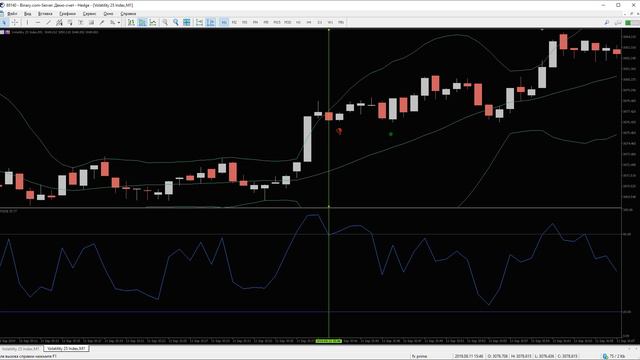The image size is (640, 360).
Task: Click the 2019.09.11 15:46 status bar date
Action: [469, 356]
